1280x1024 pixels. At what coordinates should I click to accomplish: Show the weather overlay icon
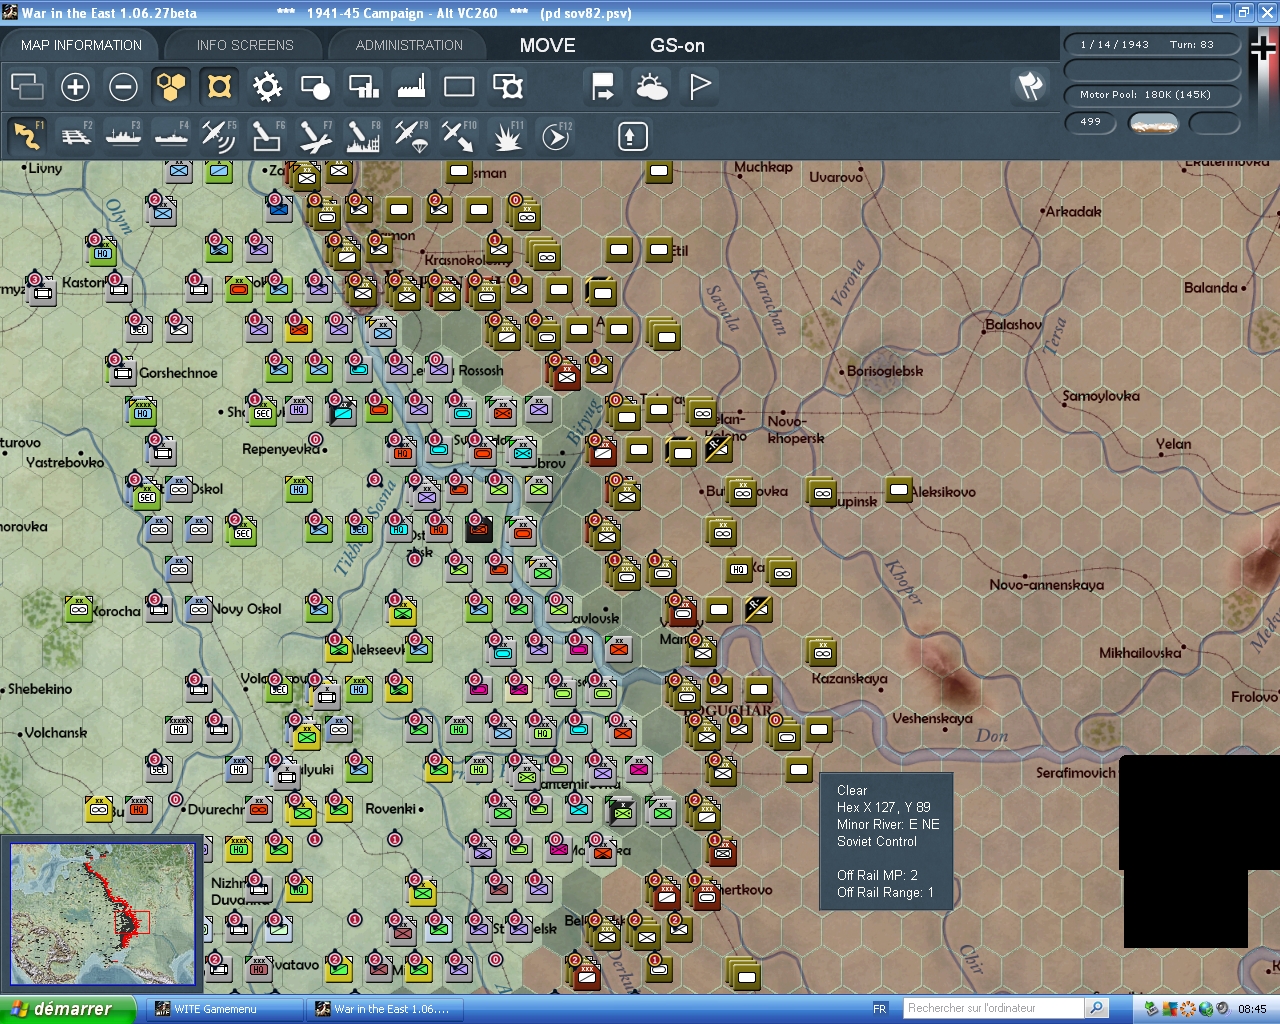(652, 87)
